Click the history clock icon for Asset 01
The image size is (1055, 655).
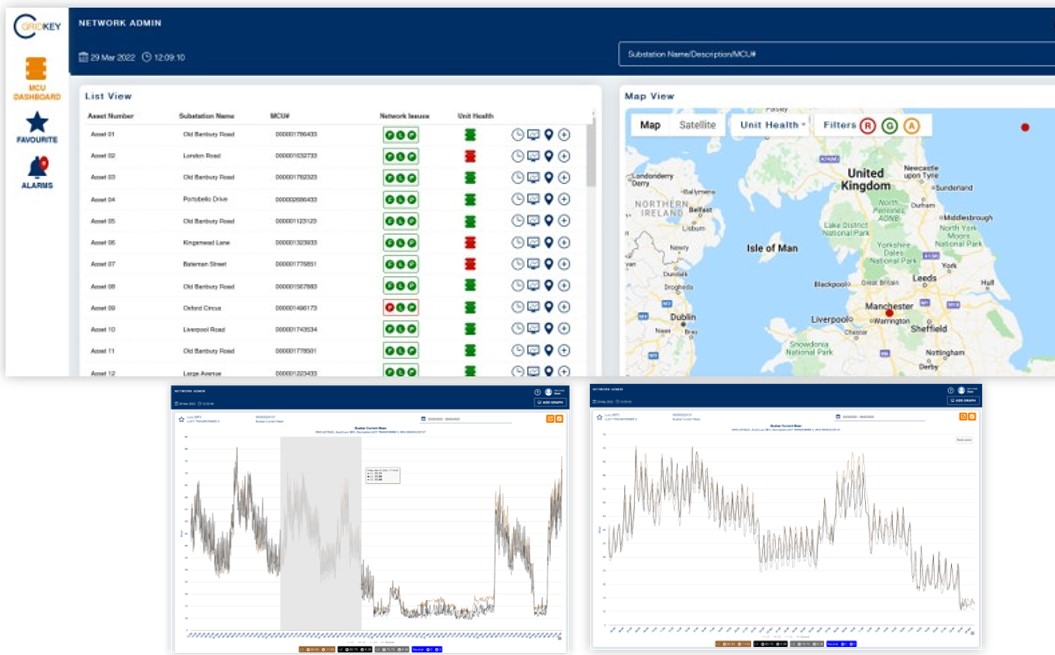coord(518,134)
